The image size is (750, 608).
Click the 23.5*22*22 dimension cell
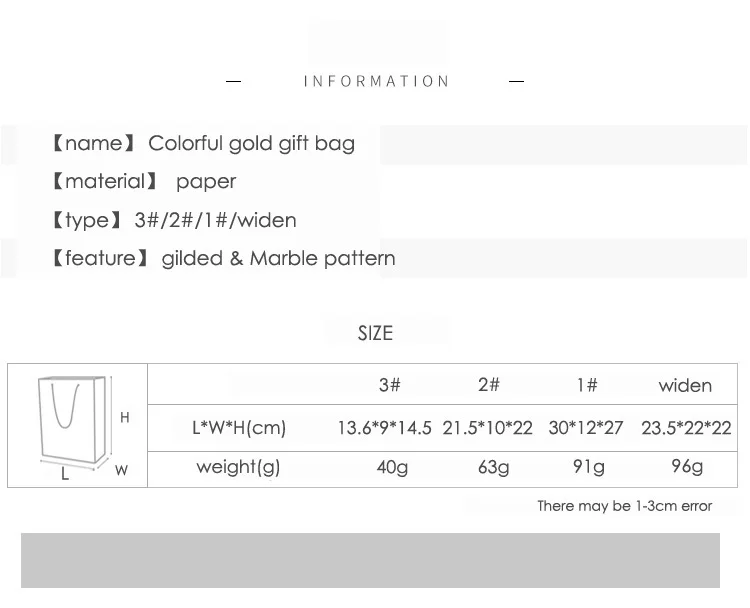click(686, 428)
